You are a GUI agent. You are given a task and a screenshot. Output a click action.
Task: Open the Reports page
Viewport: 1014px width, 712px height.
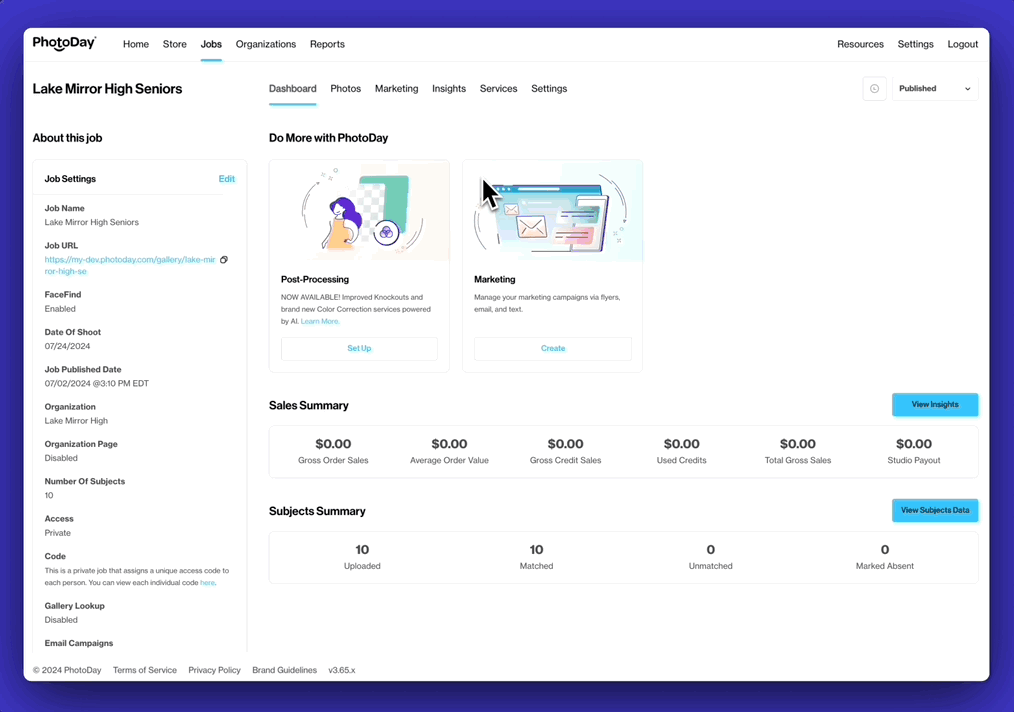point(327,44)
